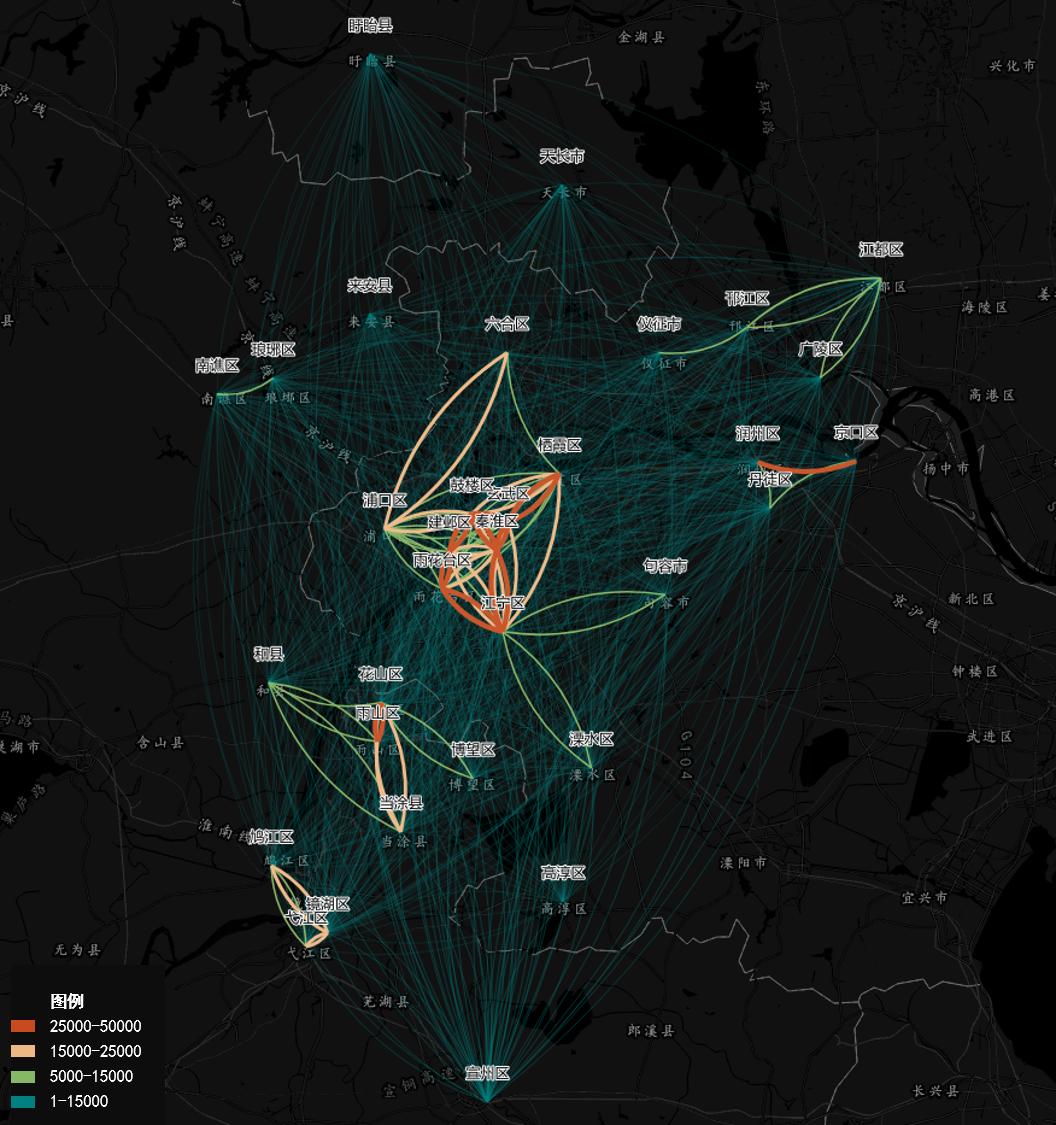1056x1125 pixels.
Task: Select the white 来安县 county label
Action: [370, 285]
